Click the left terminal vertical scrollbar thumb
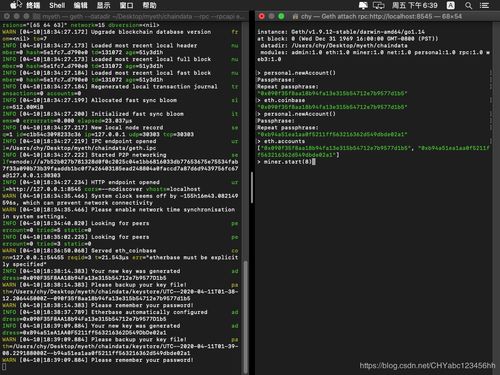Image resolution: width=500 pixels, height=375 pixels. tap(246, 317)
